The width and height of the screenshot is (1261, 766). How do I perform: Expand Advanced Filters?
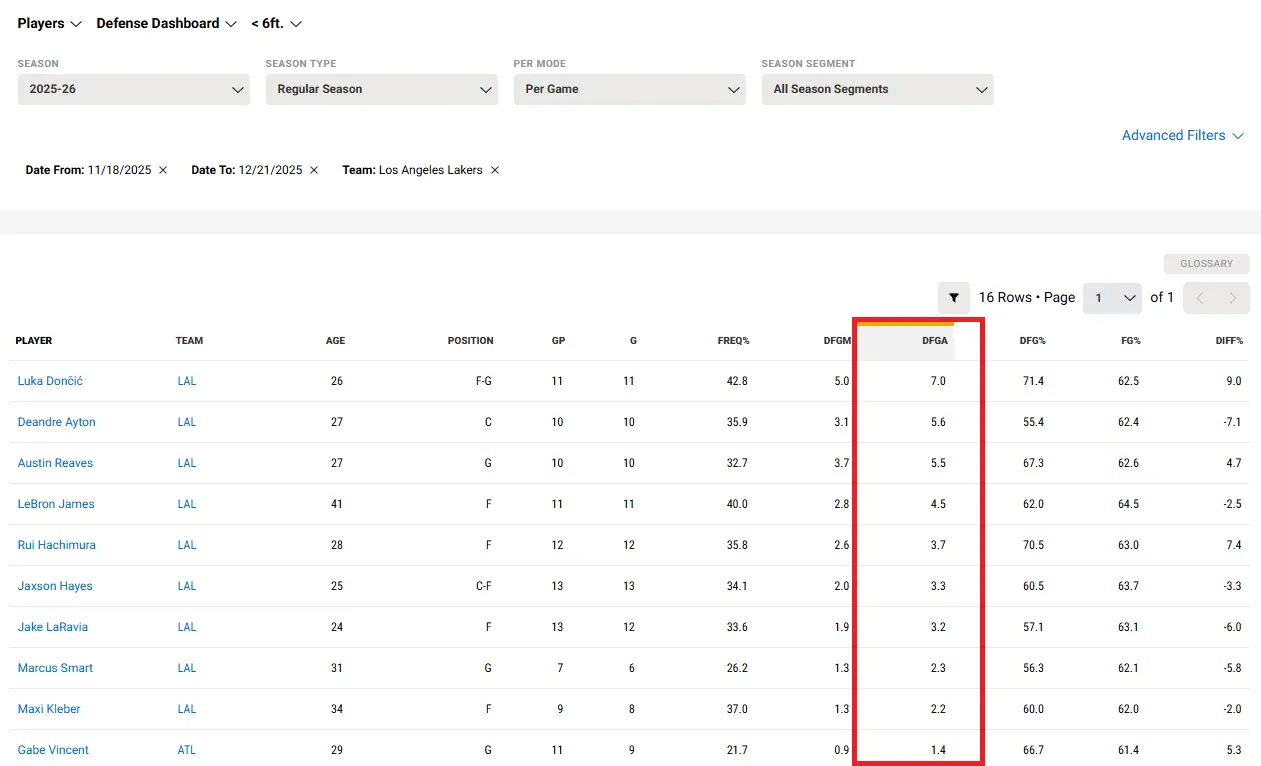(x=1182, y=135)
